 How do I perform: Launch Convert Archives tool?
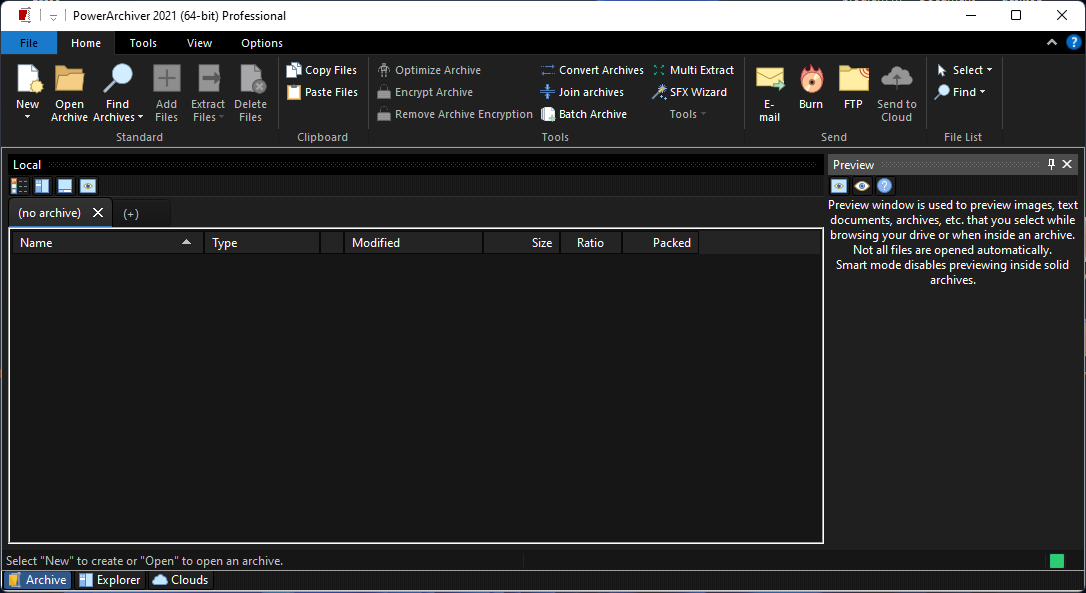(x=592, y=70)
